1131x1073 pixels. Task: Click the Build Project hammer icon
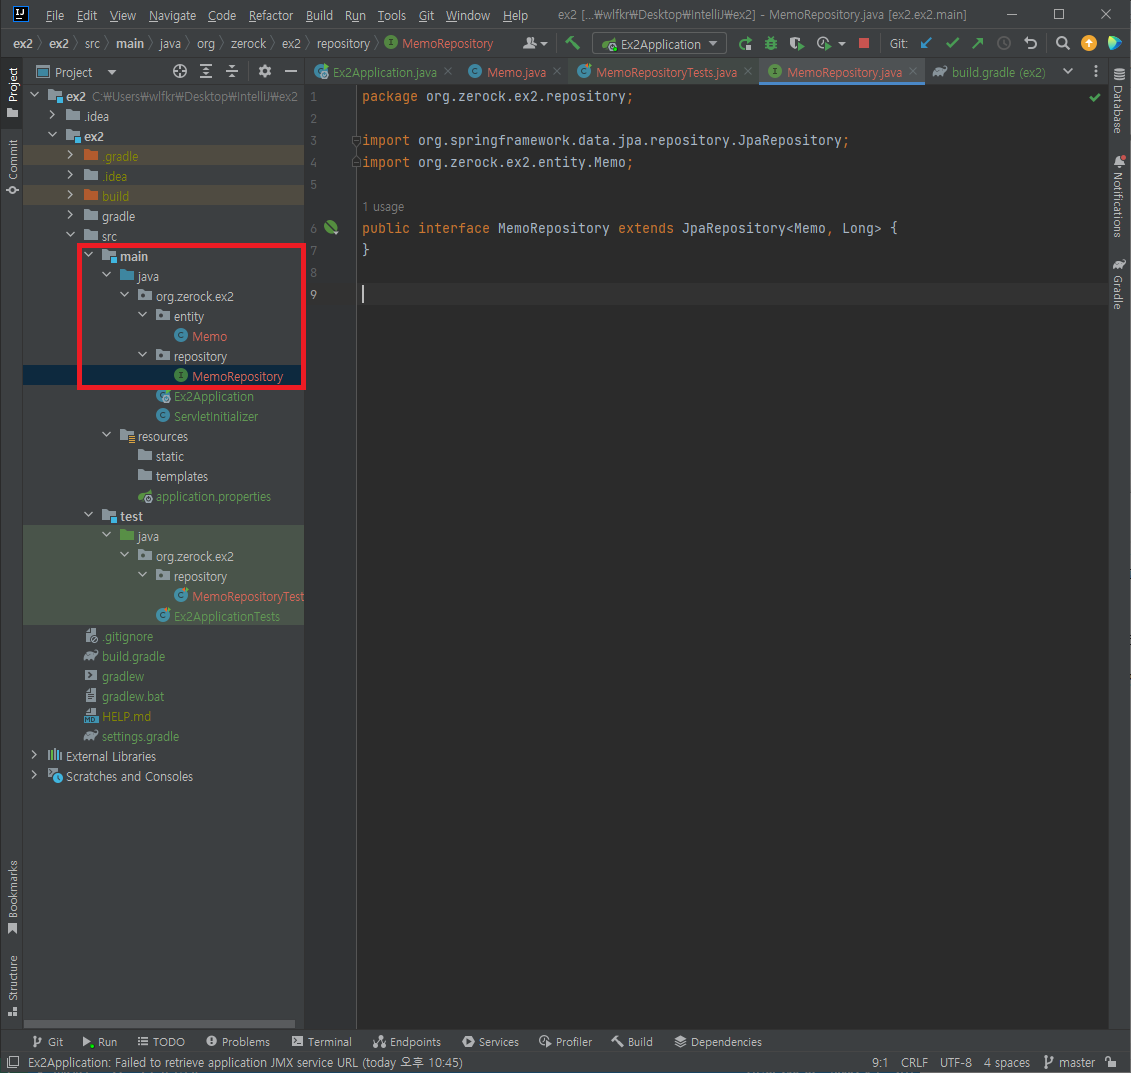573,43
